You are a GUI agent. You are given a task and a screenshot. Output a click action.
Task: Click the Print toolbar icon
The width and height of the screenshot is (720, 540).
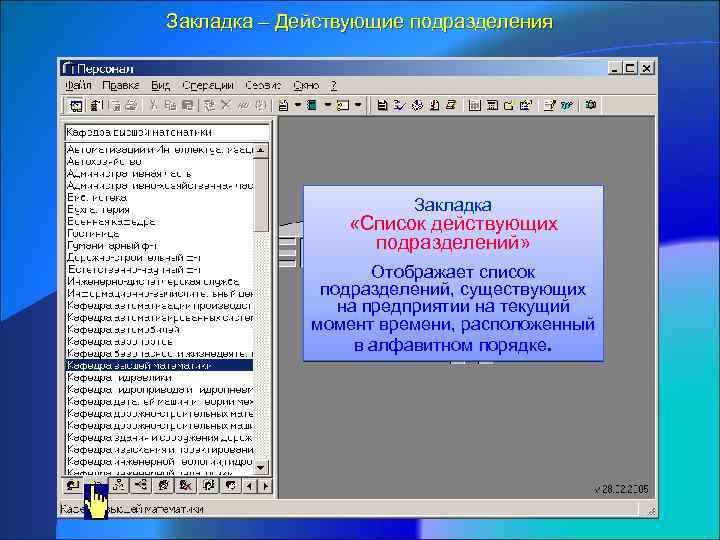132,105
